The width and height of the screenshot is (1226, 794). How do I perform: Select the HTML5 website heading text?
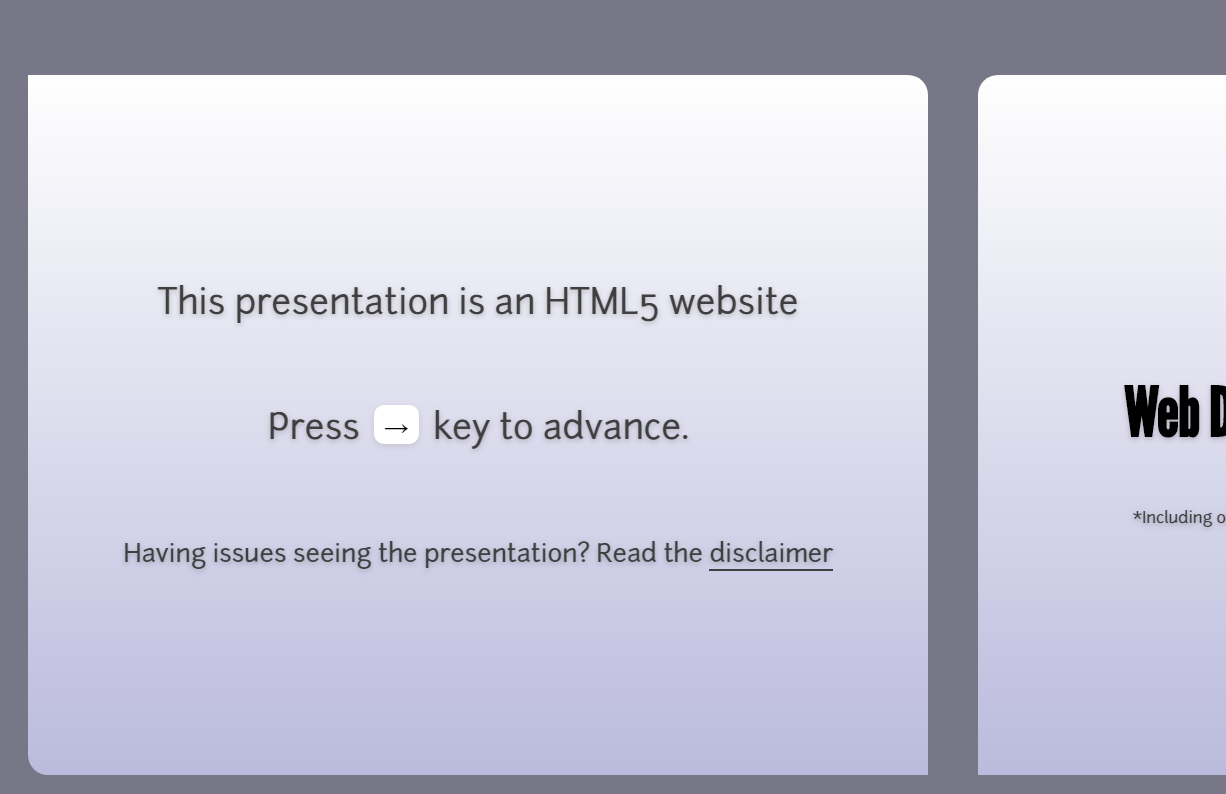(478, 301)
